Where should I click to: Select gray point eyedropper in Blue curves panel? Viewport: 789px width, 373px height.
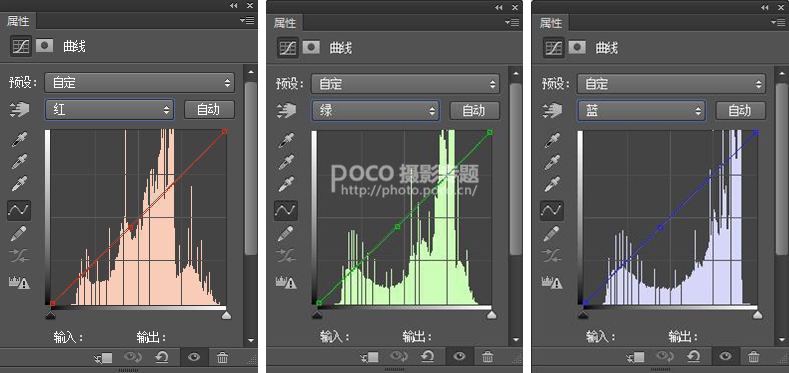click(552, 162)
